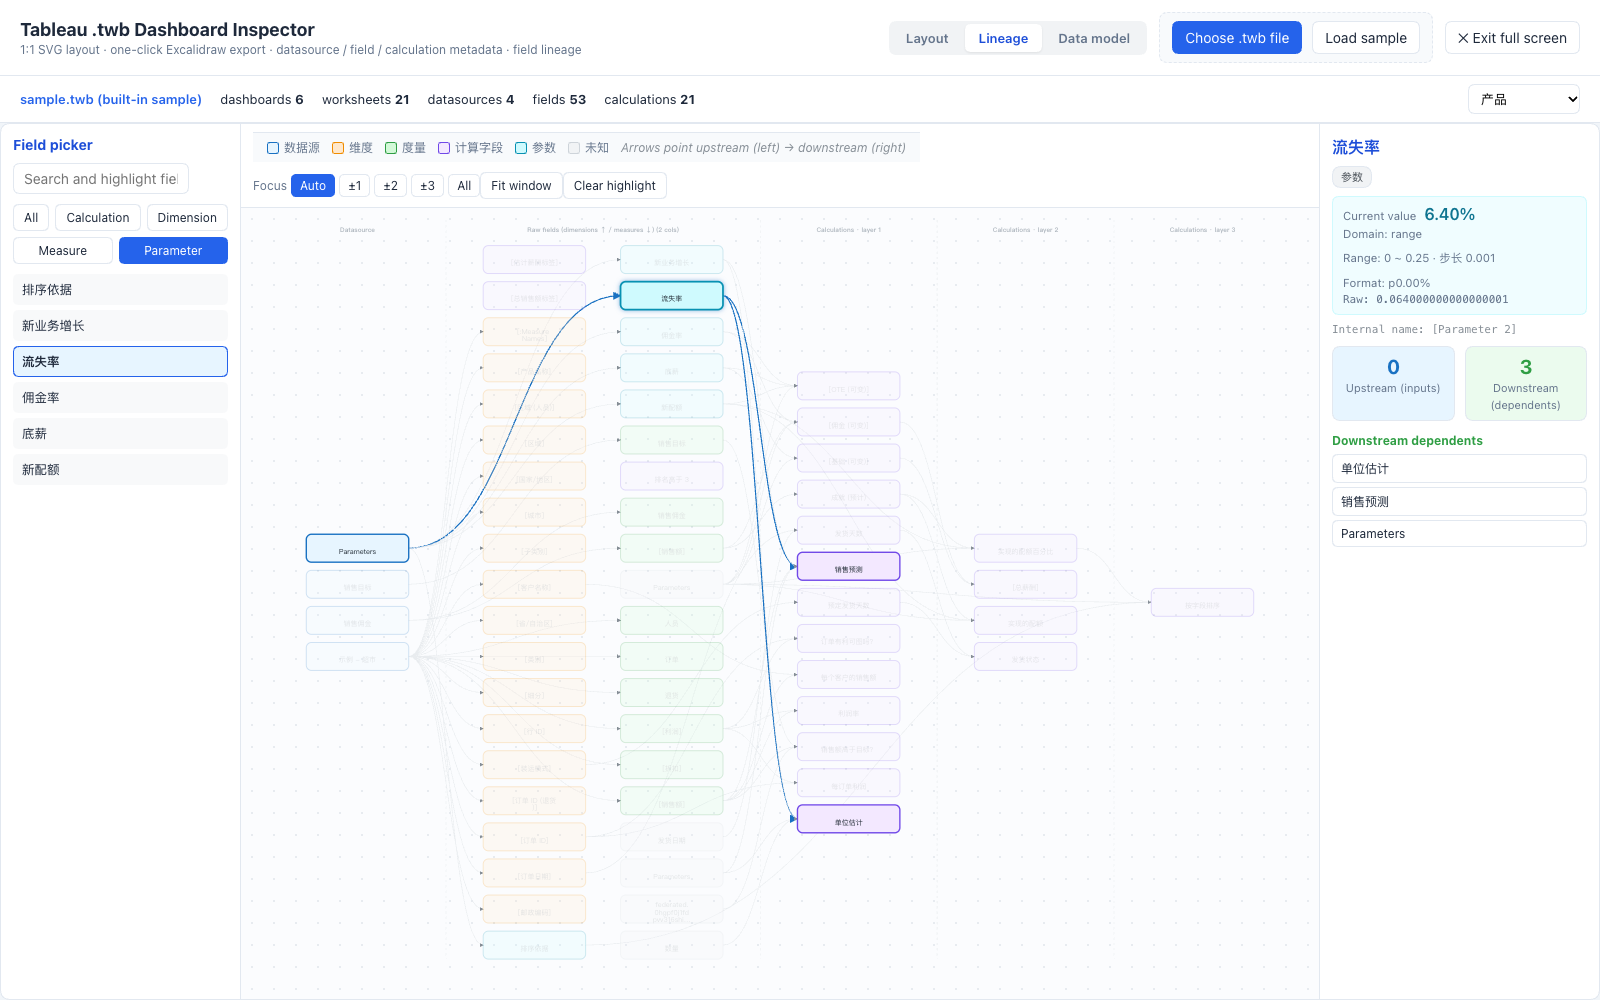
Task: Filter field picker by Calculation
Action: (x=98, y=218)
